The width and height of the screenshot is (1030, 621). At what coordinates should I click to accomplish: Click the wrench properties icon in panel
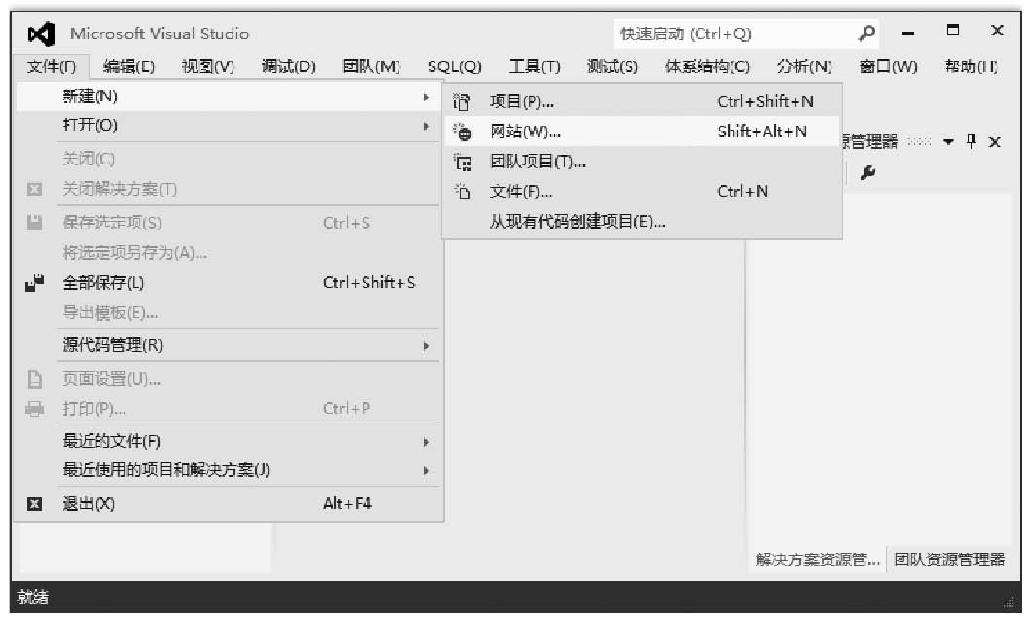click(x=867, y=173)
